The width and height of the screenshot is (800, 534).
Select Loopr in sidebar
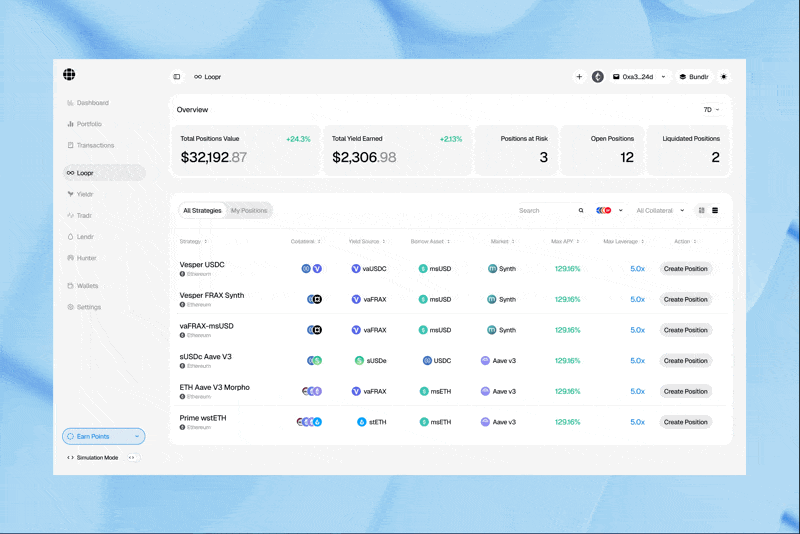pyautogui.click(x=104, y=173)
